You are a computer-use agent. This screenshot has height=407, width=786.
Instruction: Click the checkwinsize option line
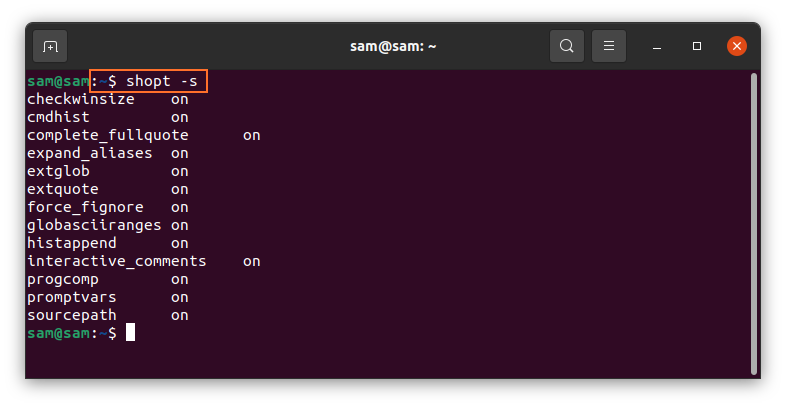click(82, 99)
